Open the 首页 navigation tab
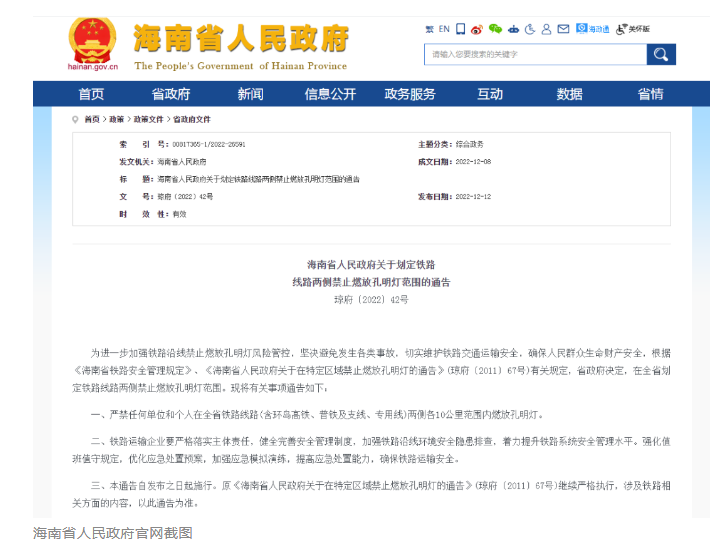 [x=91, y=94]
